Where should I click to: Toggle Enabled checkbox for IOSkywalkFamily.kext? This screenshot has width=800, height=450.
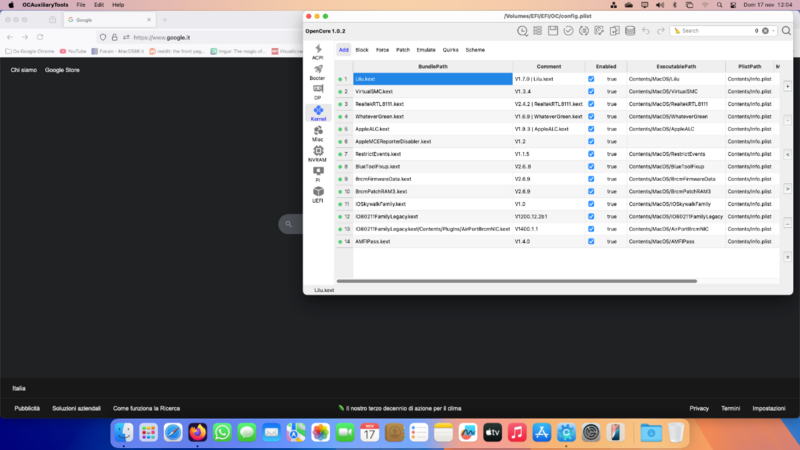point(591,204)
